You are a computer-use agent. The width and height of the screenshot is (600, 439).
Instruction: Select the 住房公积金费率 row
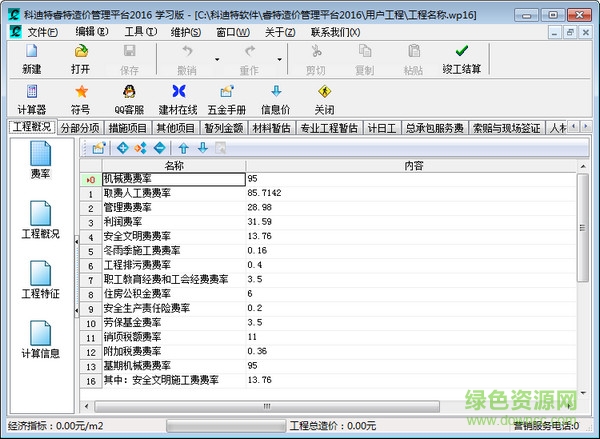(328, 294)
